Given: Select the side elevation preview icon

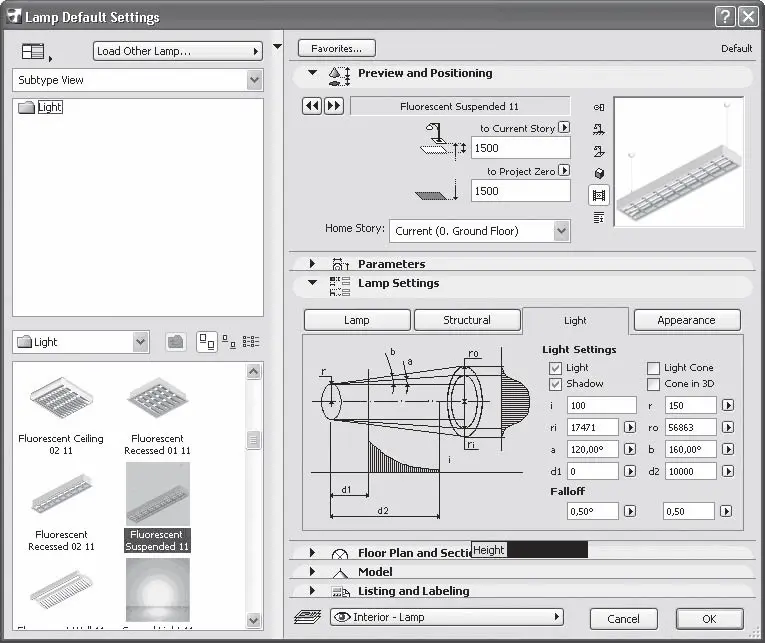Looking at the screenshot, I should pyautogui.click(x=599, y=129).
